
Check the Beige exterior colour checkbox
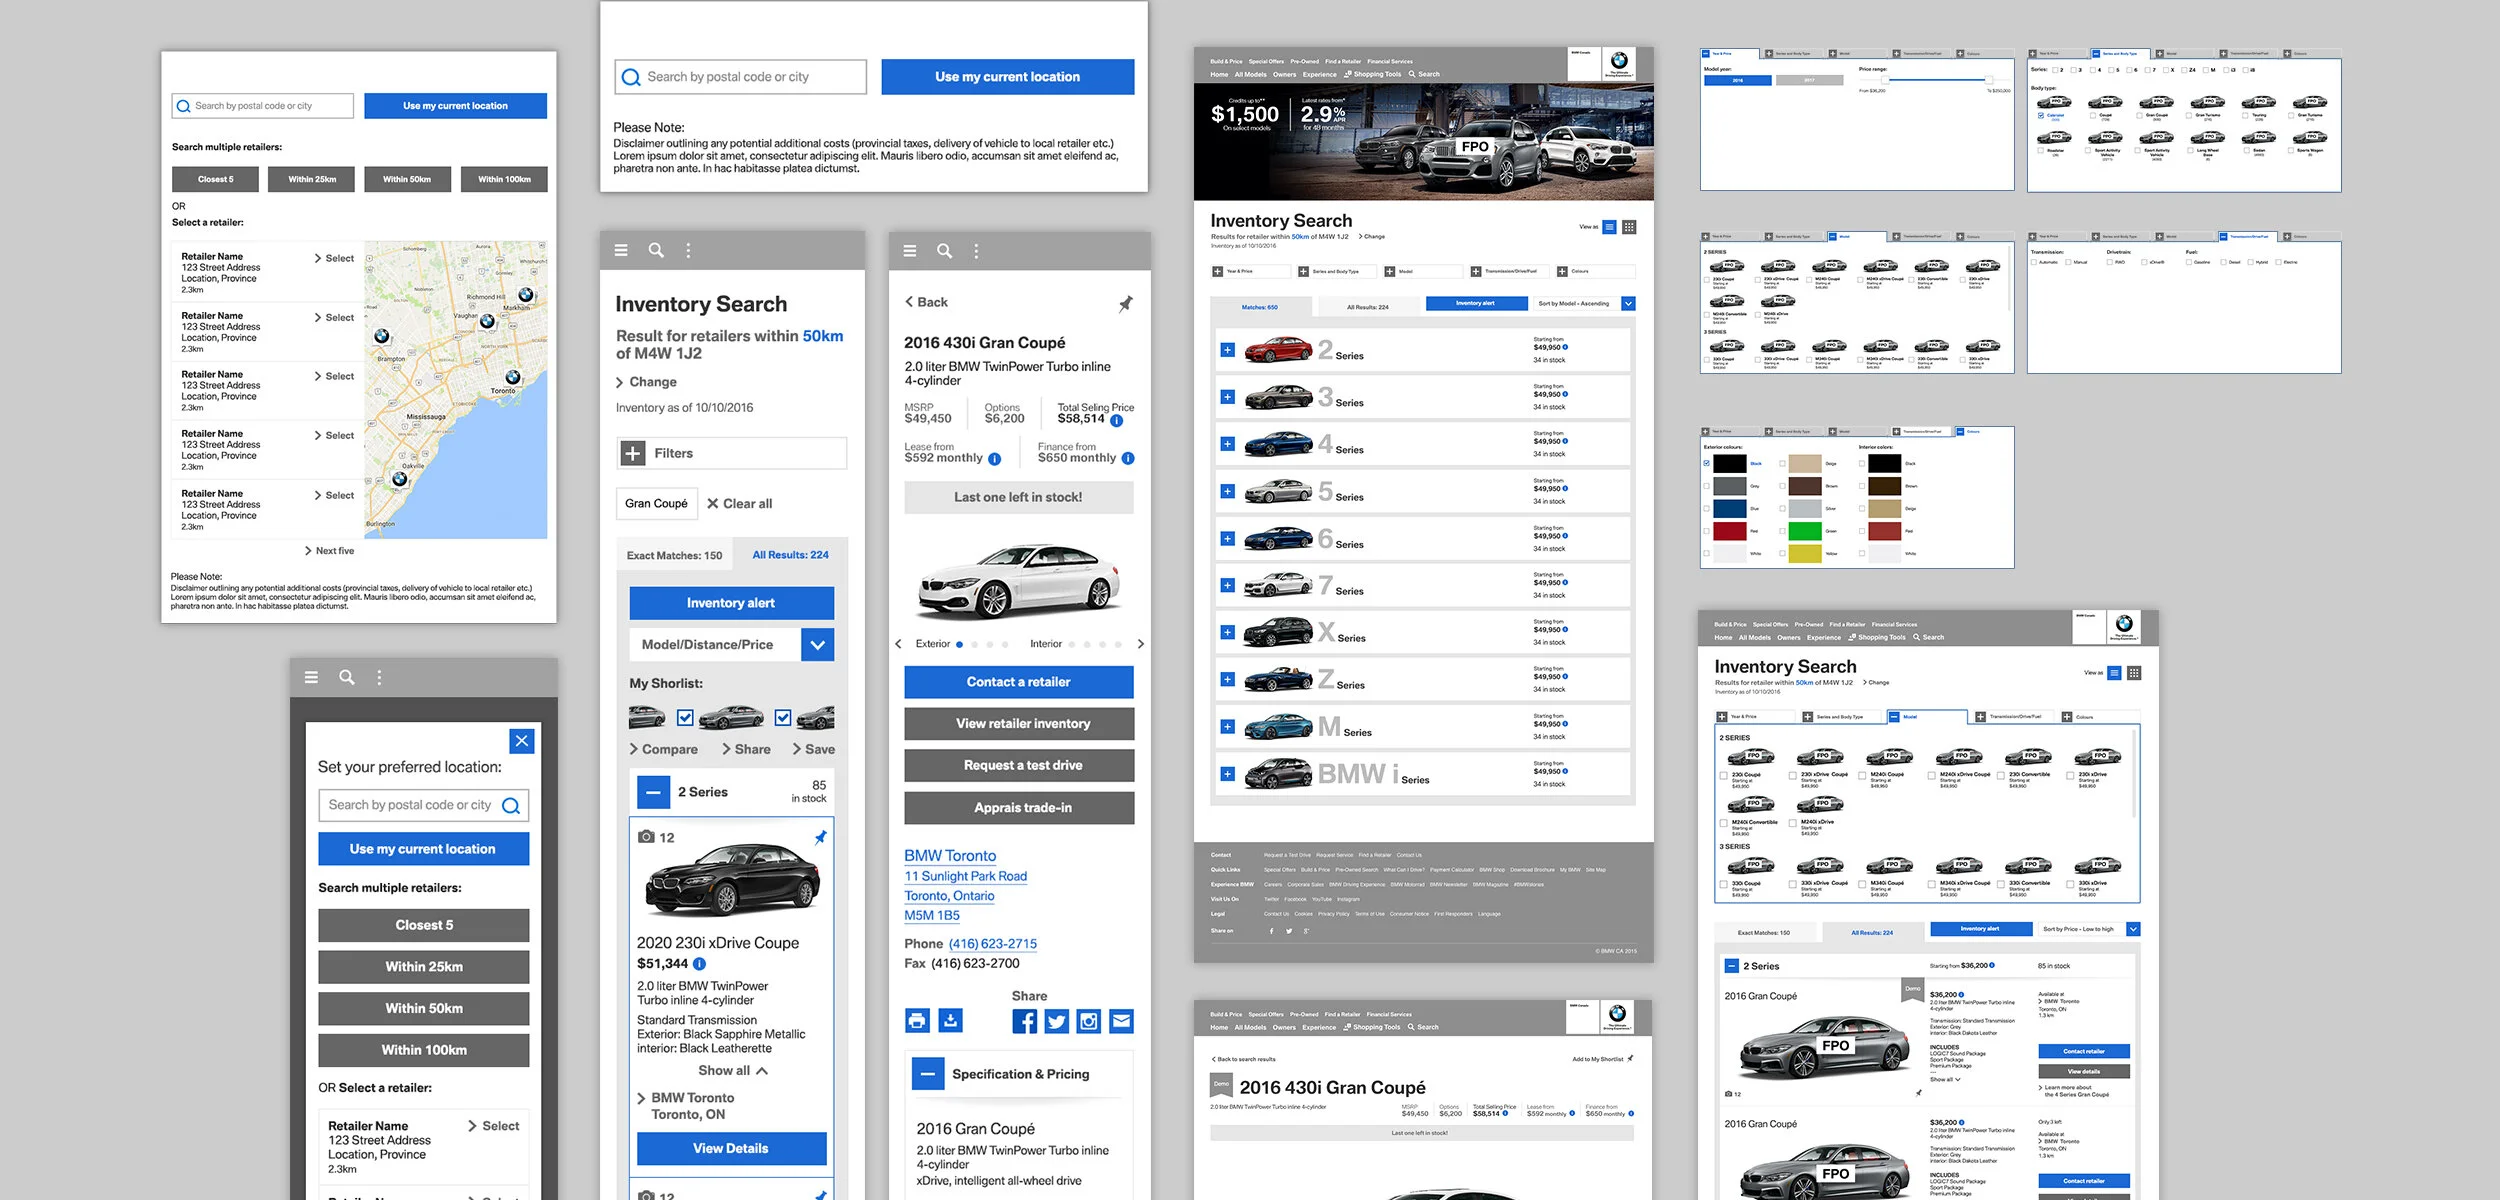(x=1783, y=464)
